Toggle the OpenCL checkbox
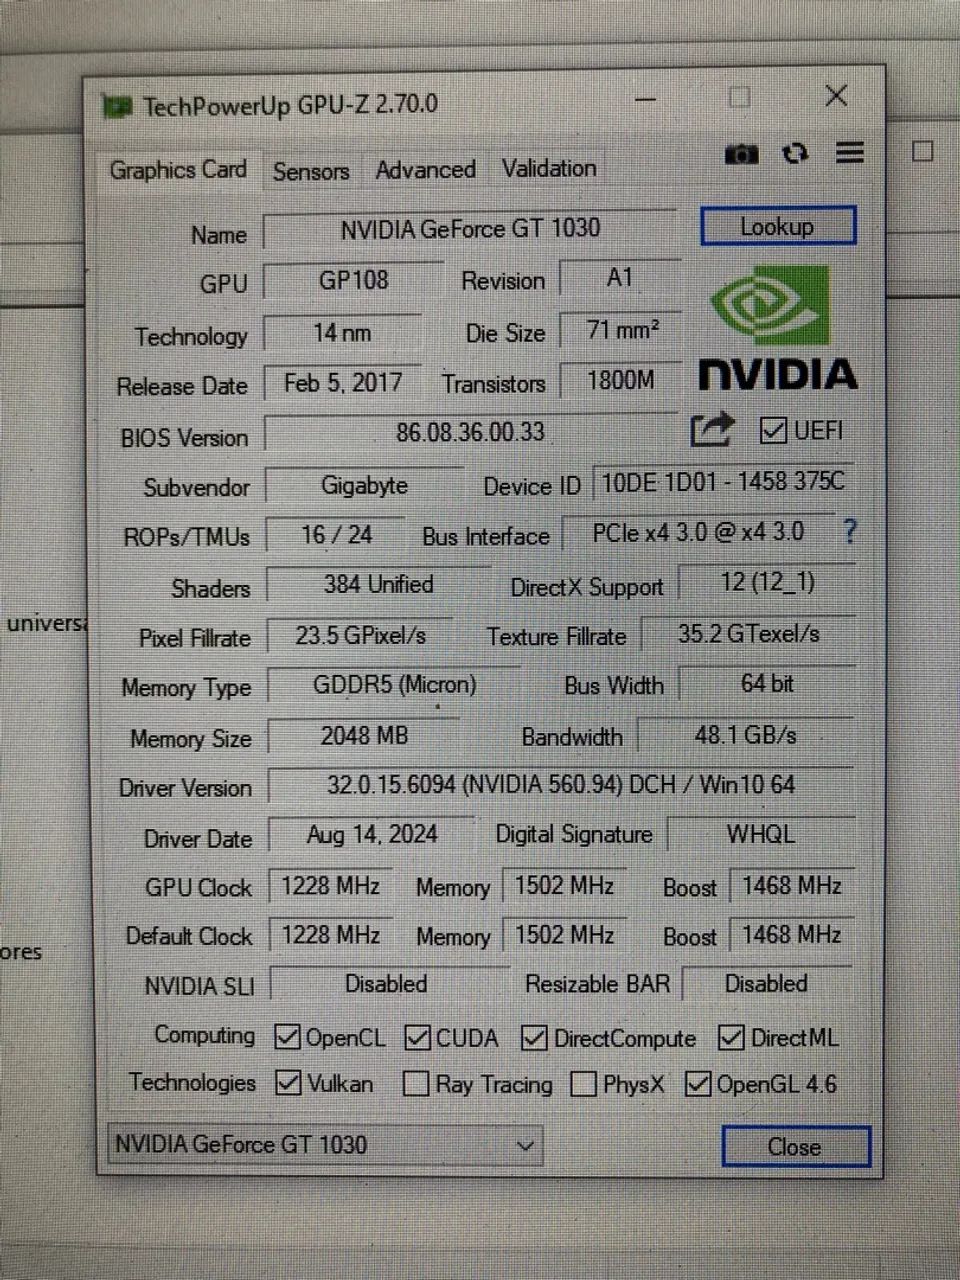 (x=287, y=1037)
